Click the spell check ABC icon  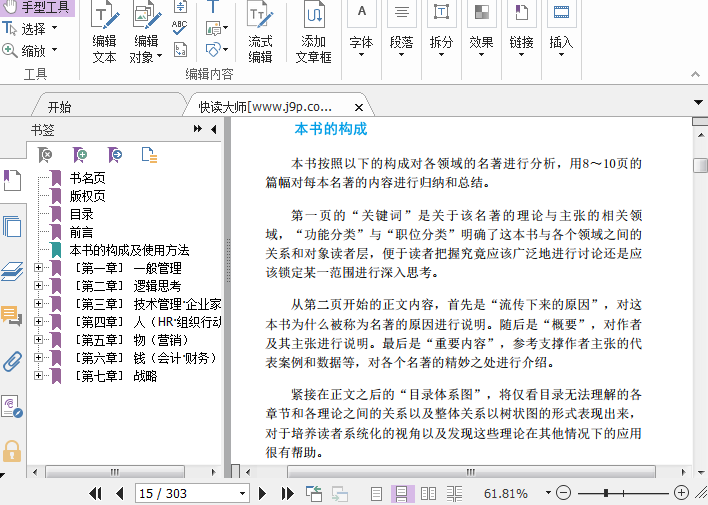point(180,28)
